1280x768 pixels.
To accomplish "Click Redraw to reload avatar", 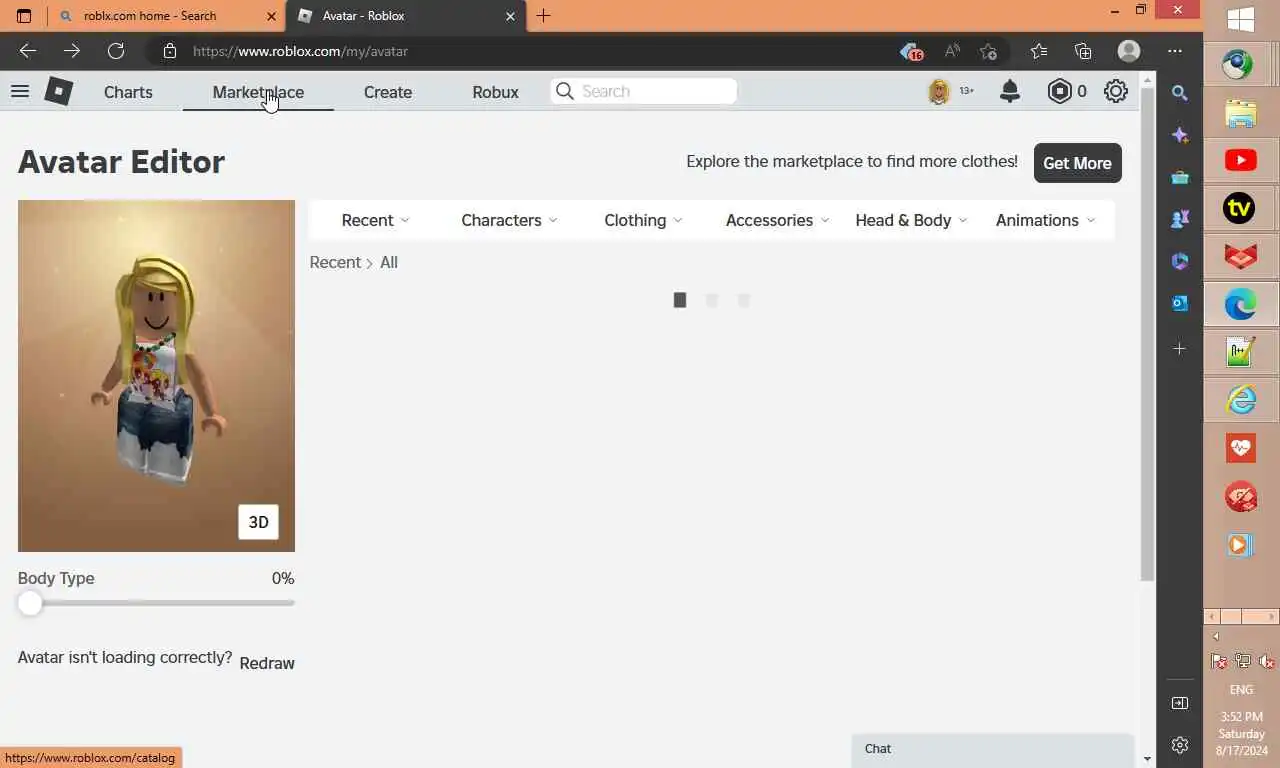I will click(x=267, y=663).
